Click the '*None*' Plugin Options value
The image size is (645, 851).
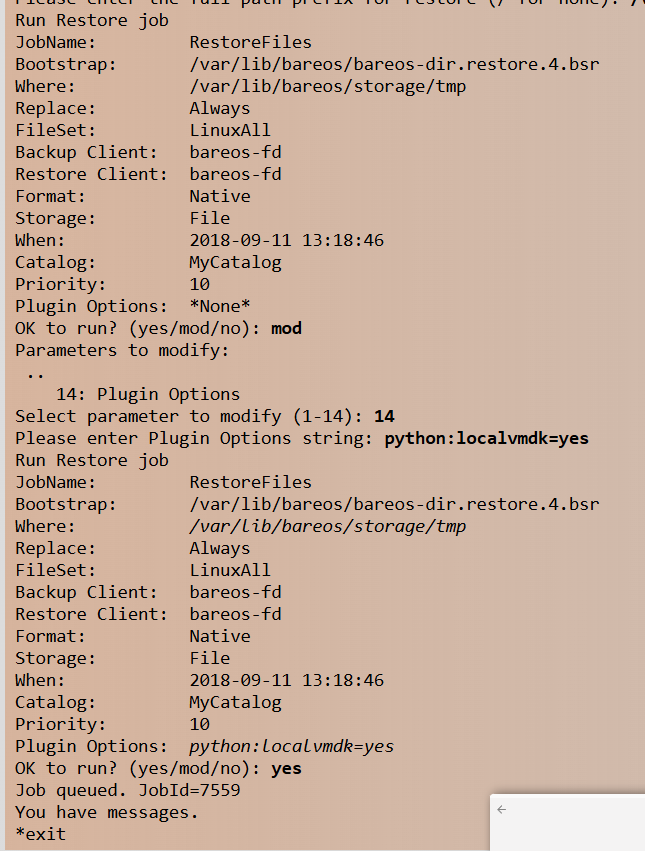coord(220,306)
